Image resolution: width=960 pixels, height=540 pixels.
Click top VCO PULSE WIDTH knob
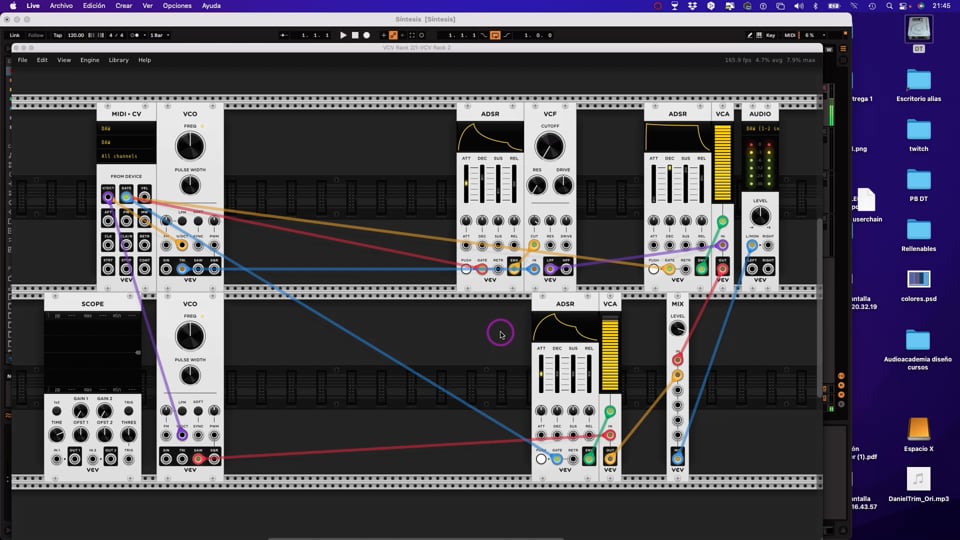(x=190, y=185)
